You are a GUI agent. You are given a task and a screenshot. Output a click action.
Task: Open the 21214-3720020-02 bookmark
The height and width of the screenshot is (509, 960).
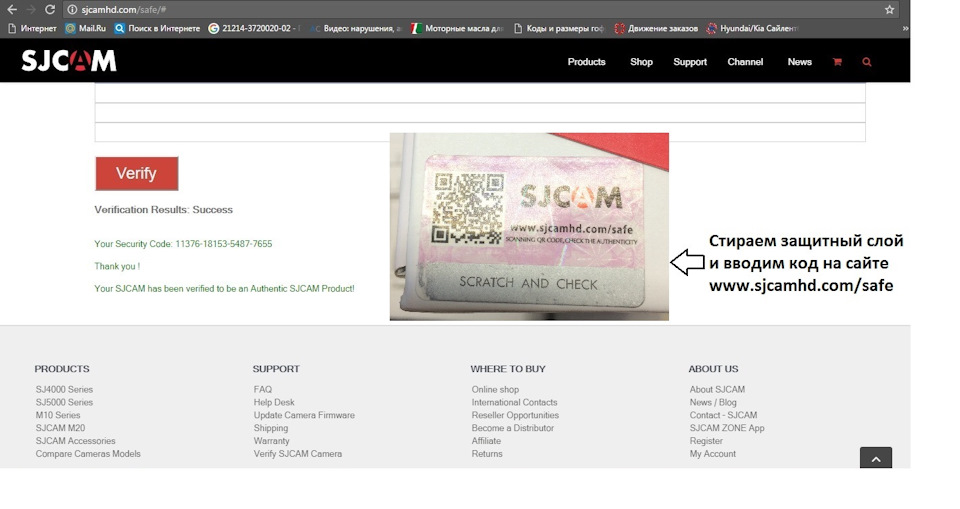[x=255, y=28]
